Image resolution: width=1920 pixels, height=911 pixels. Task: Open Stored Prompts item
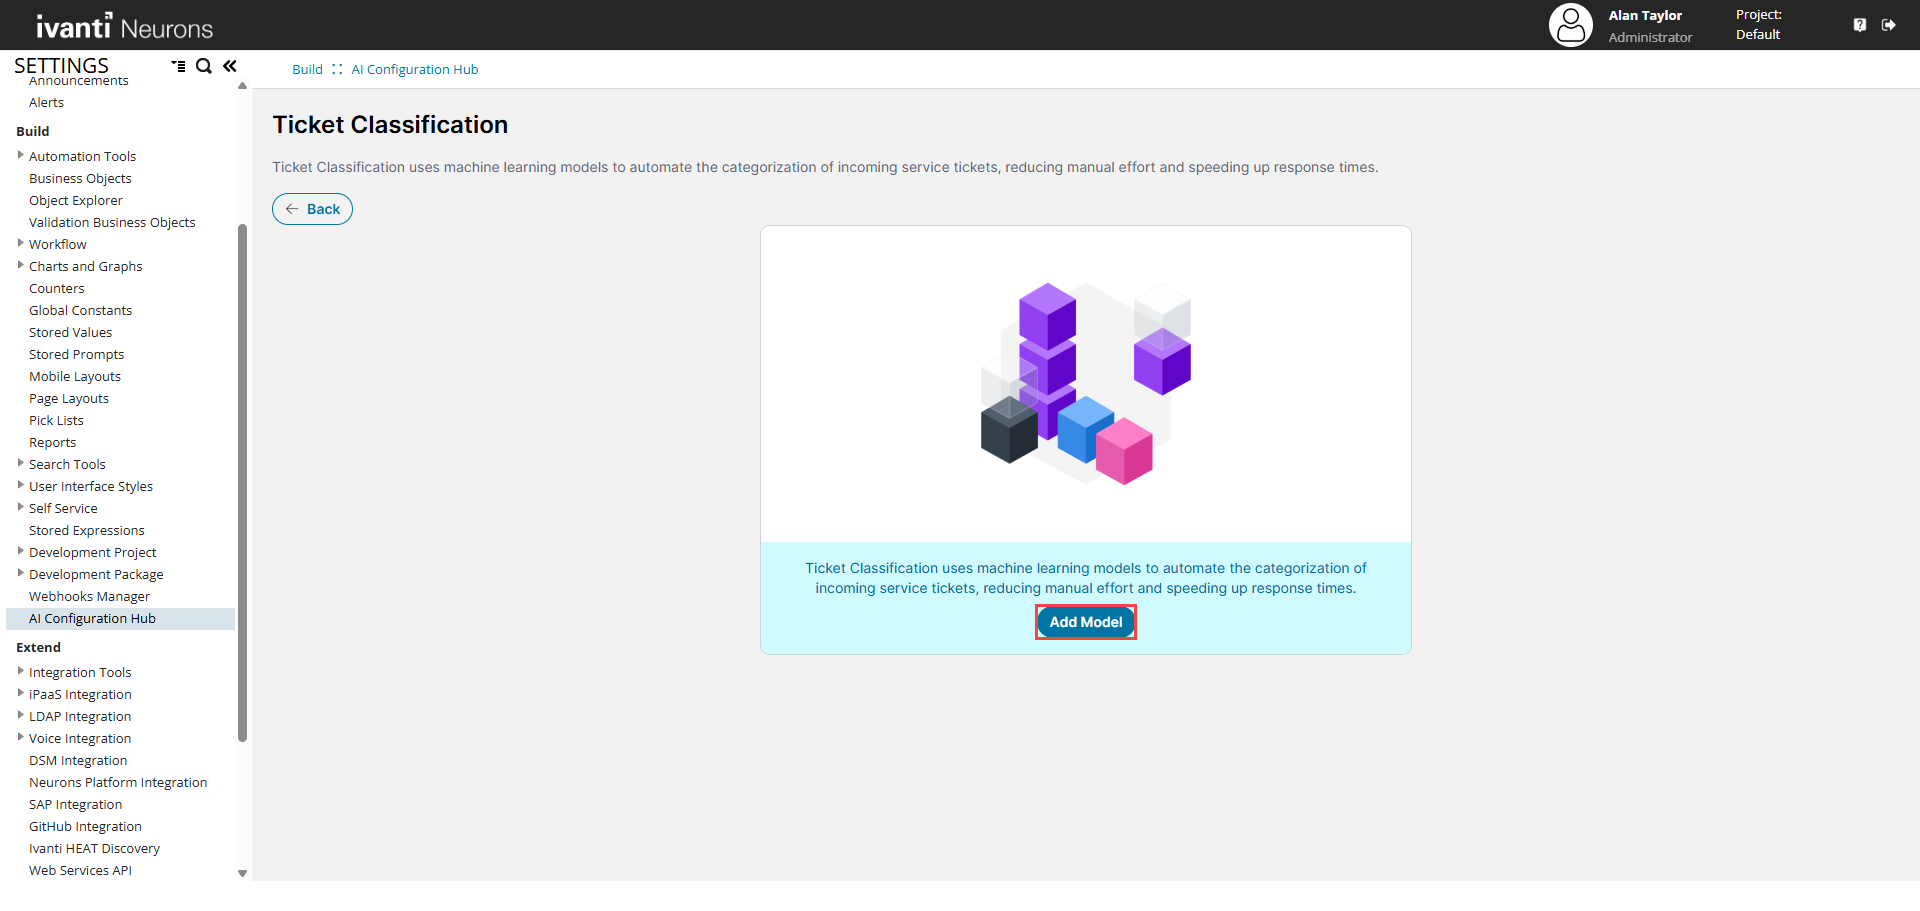77,355
